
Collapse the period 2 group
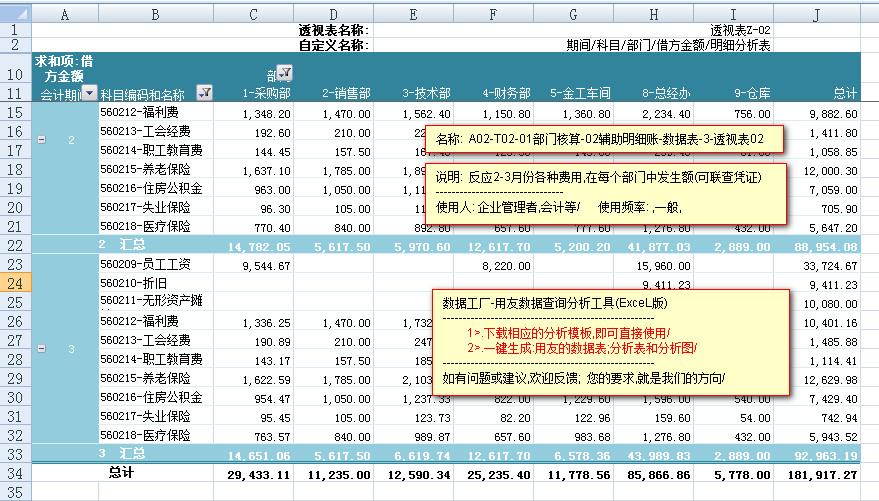[41, 139]
